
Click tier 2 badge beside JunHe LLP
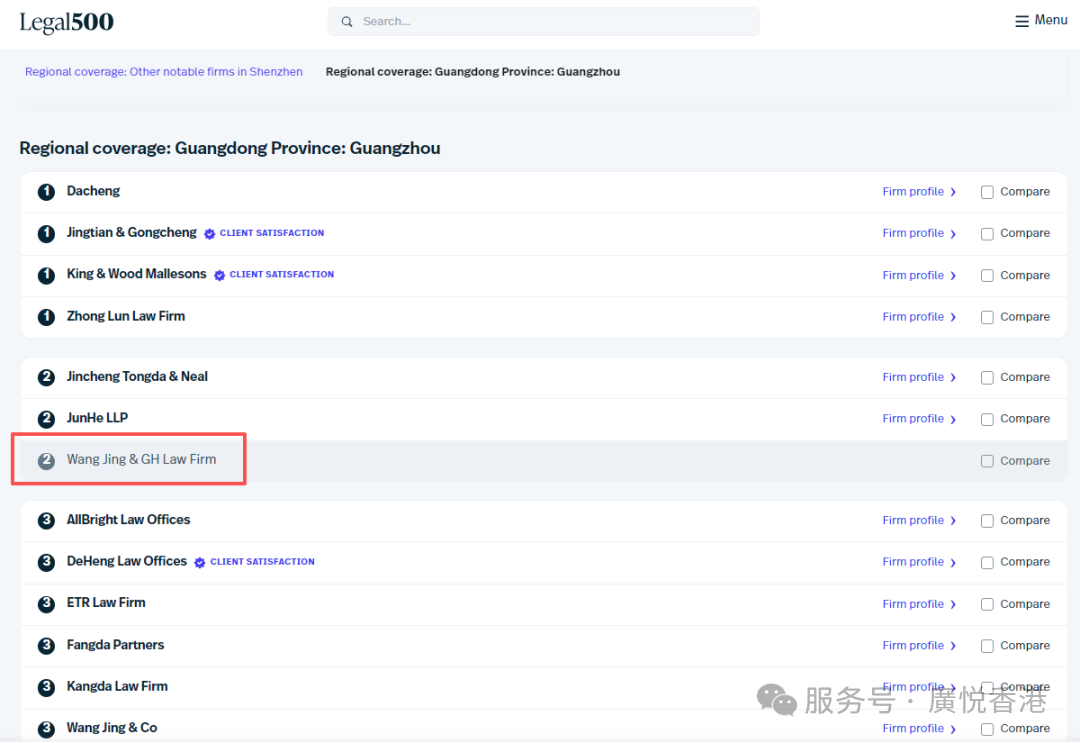[x=46, y=419]
